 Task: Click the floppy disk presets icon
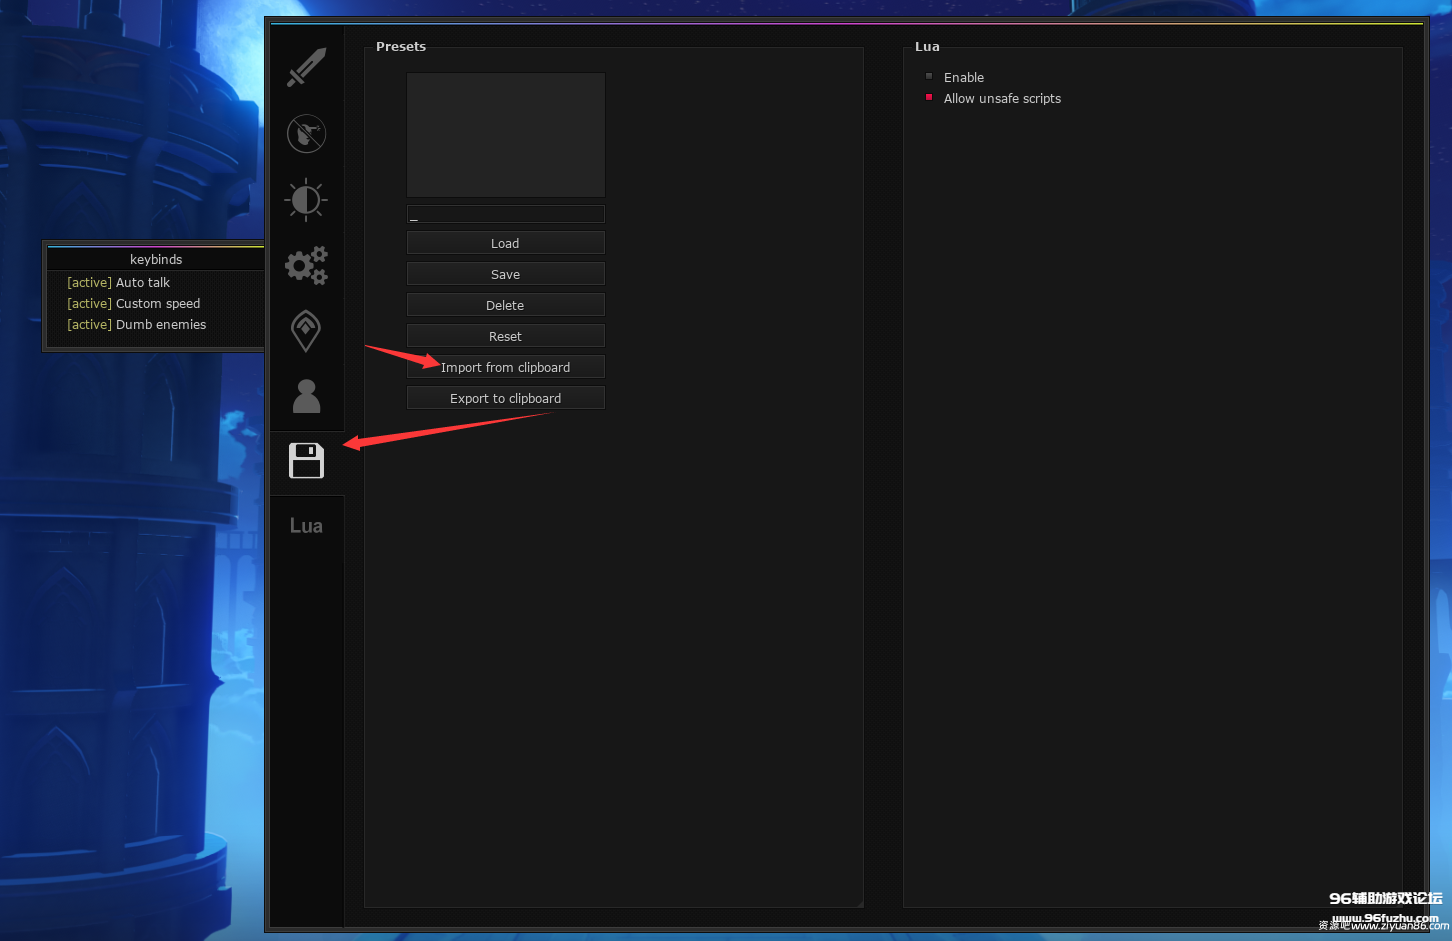coord(306,461)
